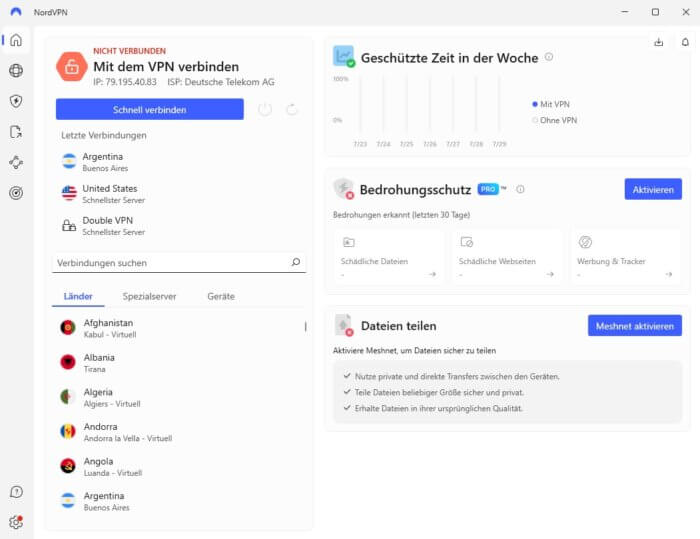Click the Afghanistan flag icon

click(68, 327)
